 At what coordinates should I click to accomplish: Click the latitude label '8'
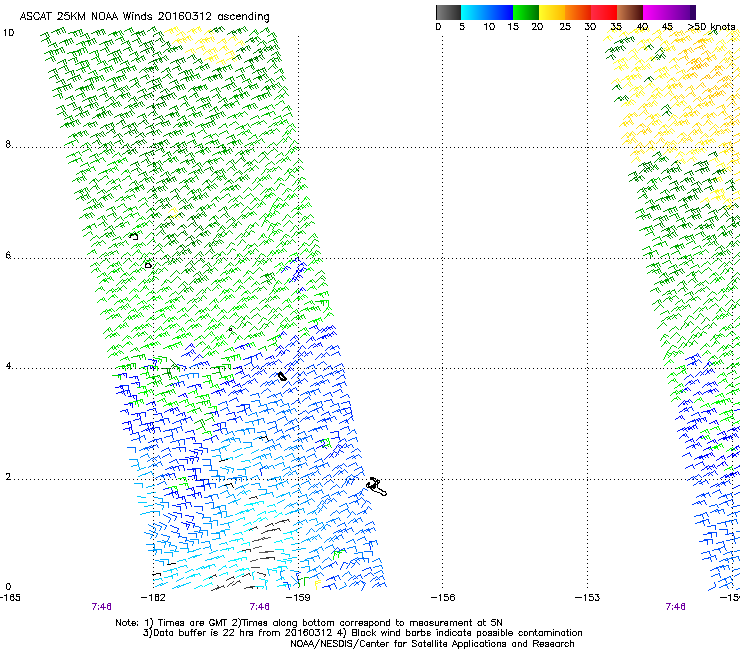pos(8,144)
